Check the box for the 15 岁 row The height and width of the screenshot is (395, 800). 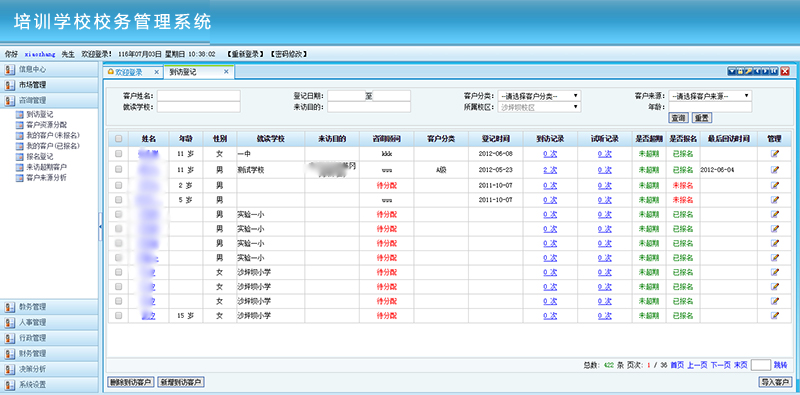tap(118, 315)
